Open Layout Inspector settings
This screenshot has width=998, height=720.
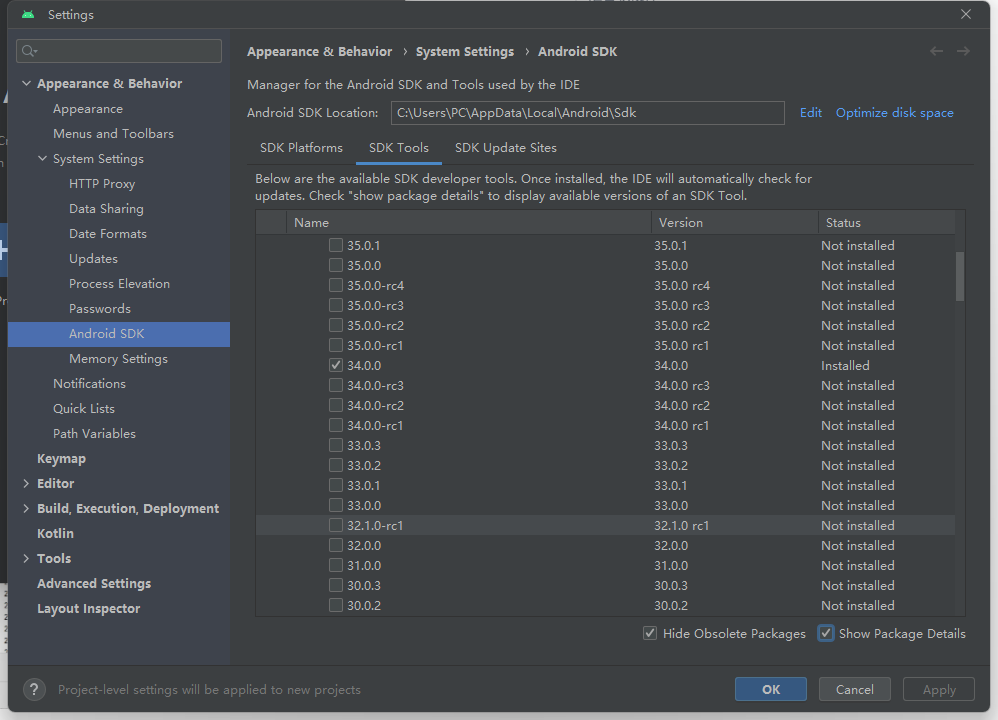coord(88,609)
